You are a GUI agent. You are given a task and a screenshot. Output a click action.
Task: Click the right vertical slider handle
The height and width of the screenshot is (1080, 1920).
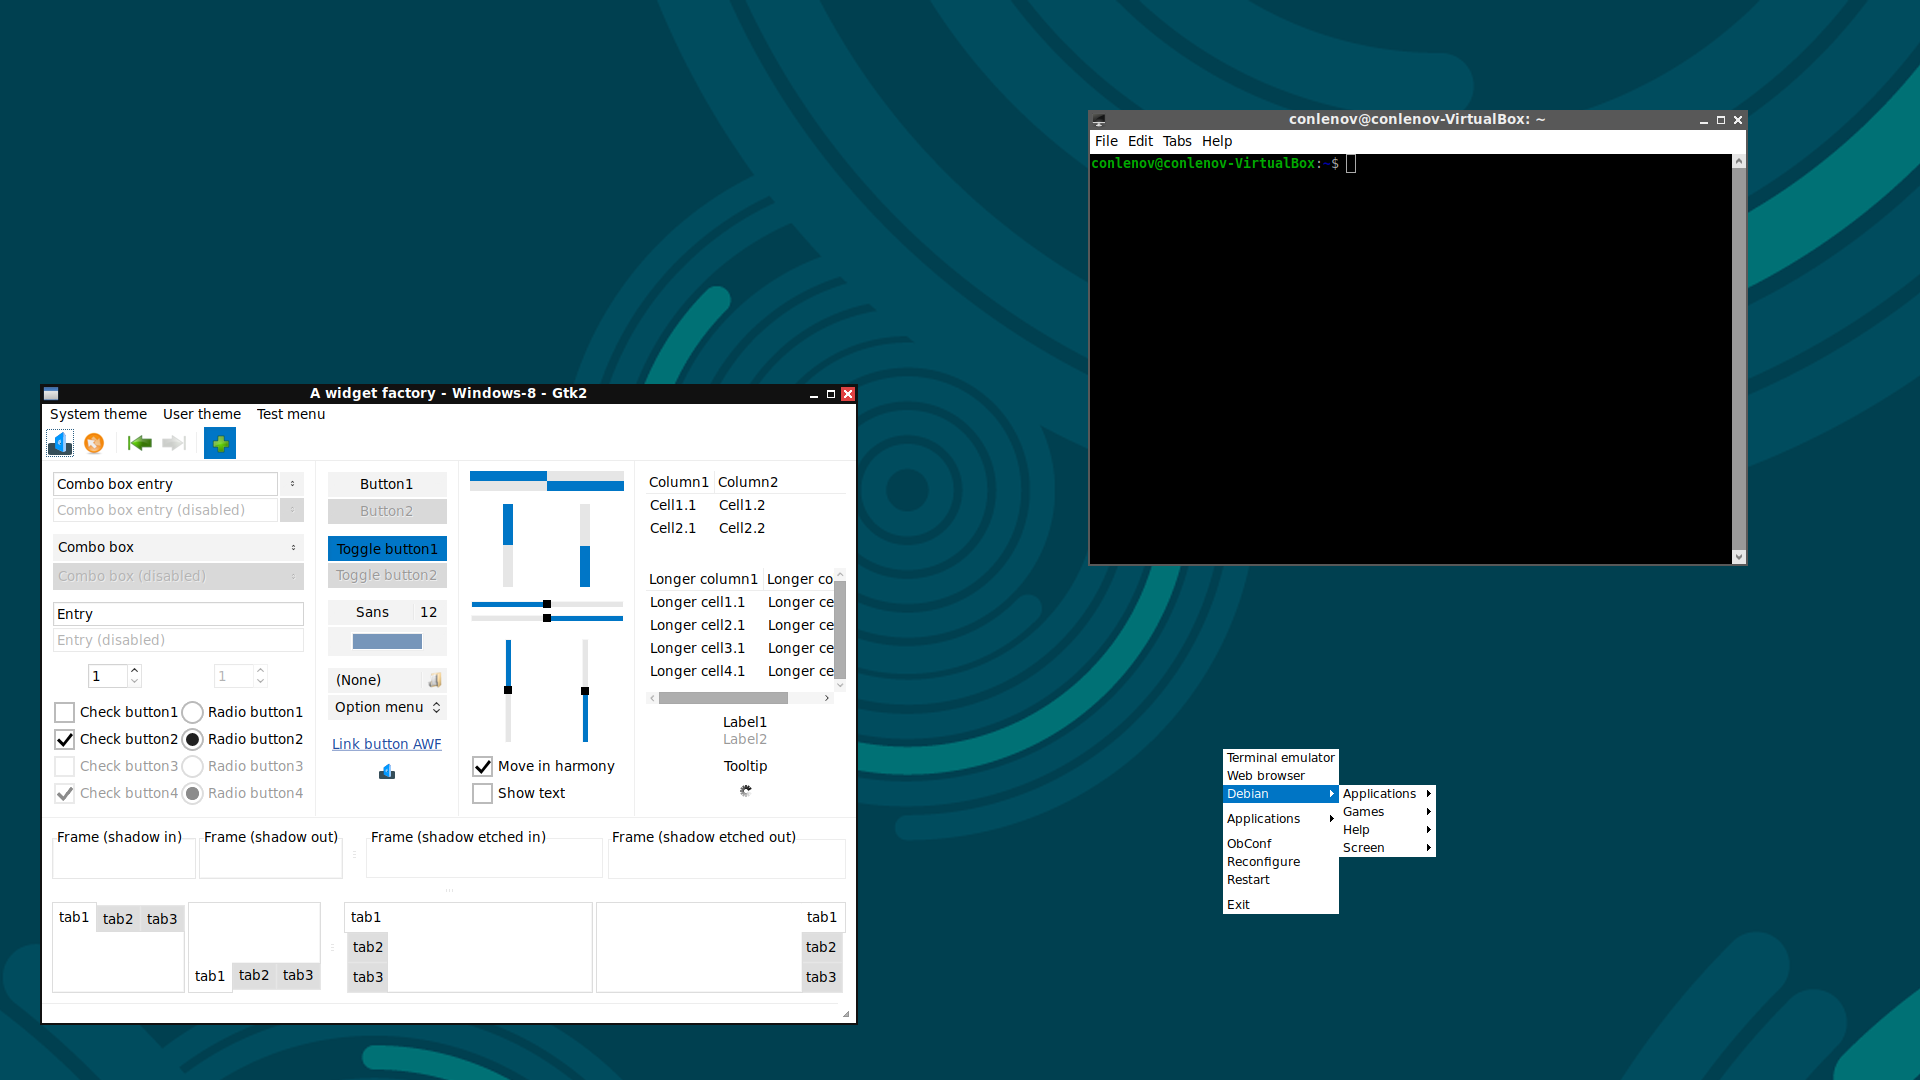(x=585, y=691)
